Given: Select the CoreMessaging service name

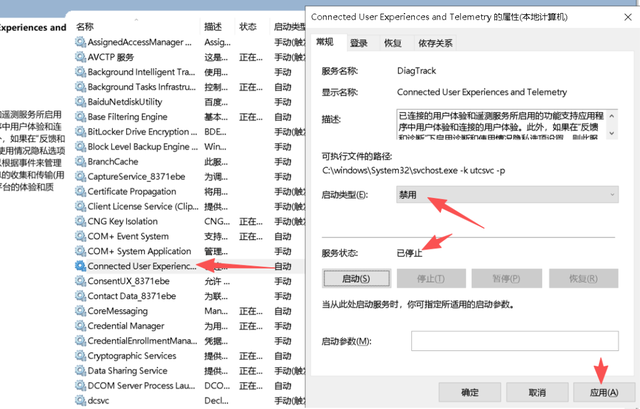Looking at the screenshot, I should tap(118, 311).
